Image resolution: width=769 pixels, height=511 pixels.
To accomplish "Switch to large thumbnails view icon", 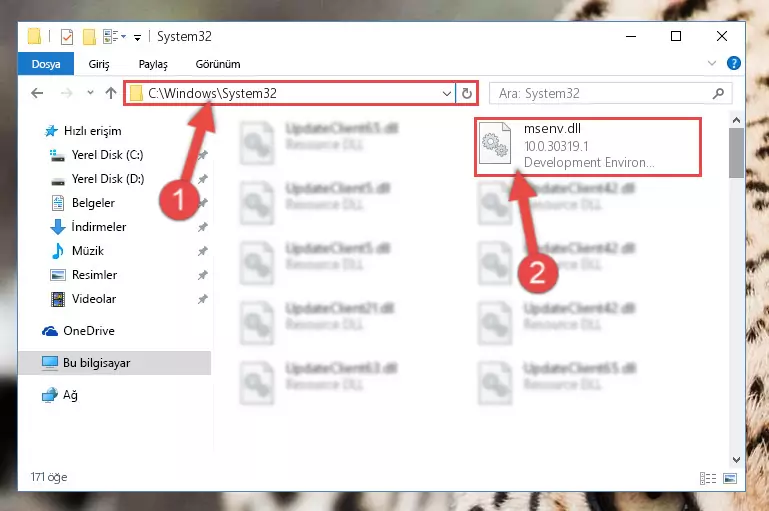I will [730, 478].
